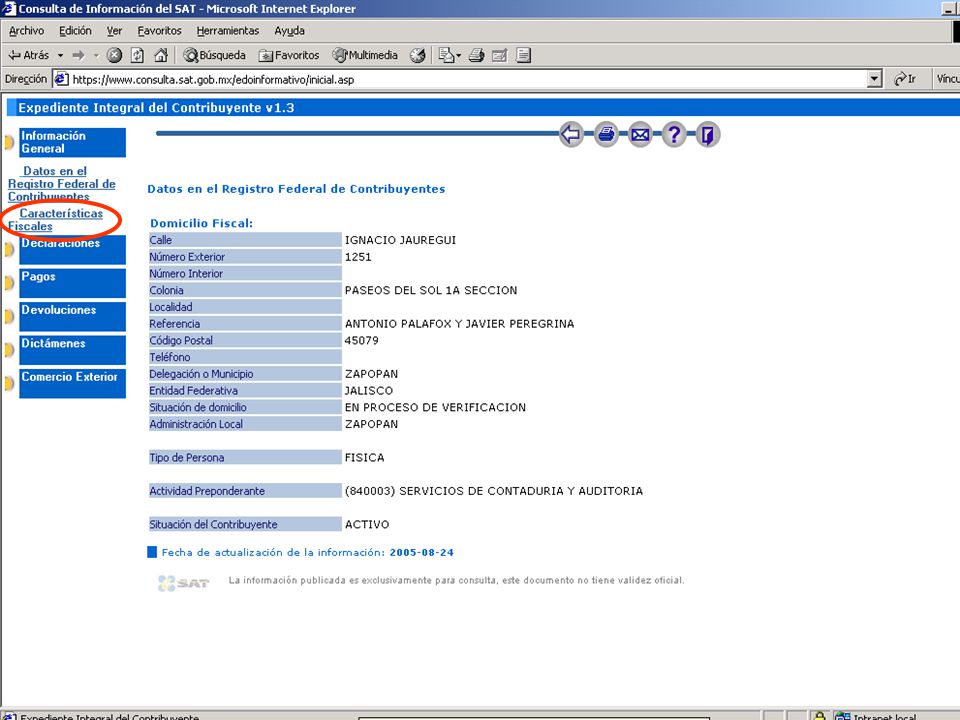Expand the address bar dropdown
960x720 pixels.
click(875, 79)
